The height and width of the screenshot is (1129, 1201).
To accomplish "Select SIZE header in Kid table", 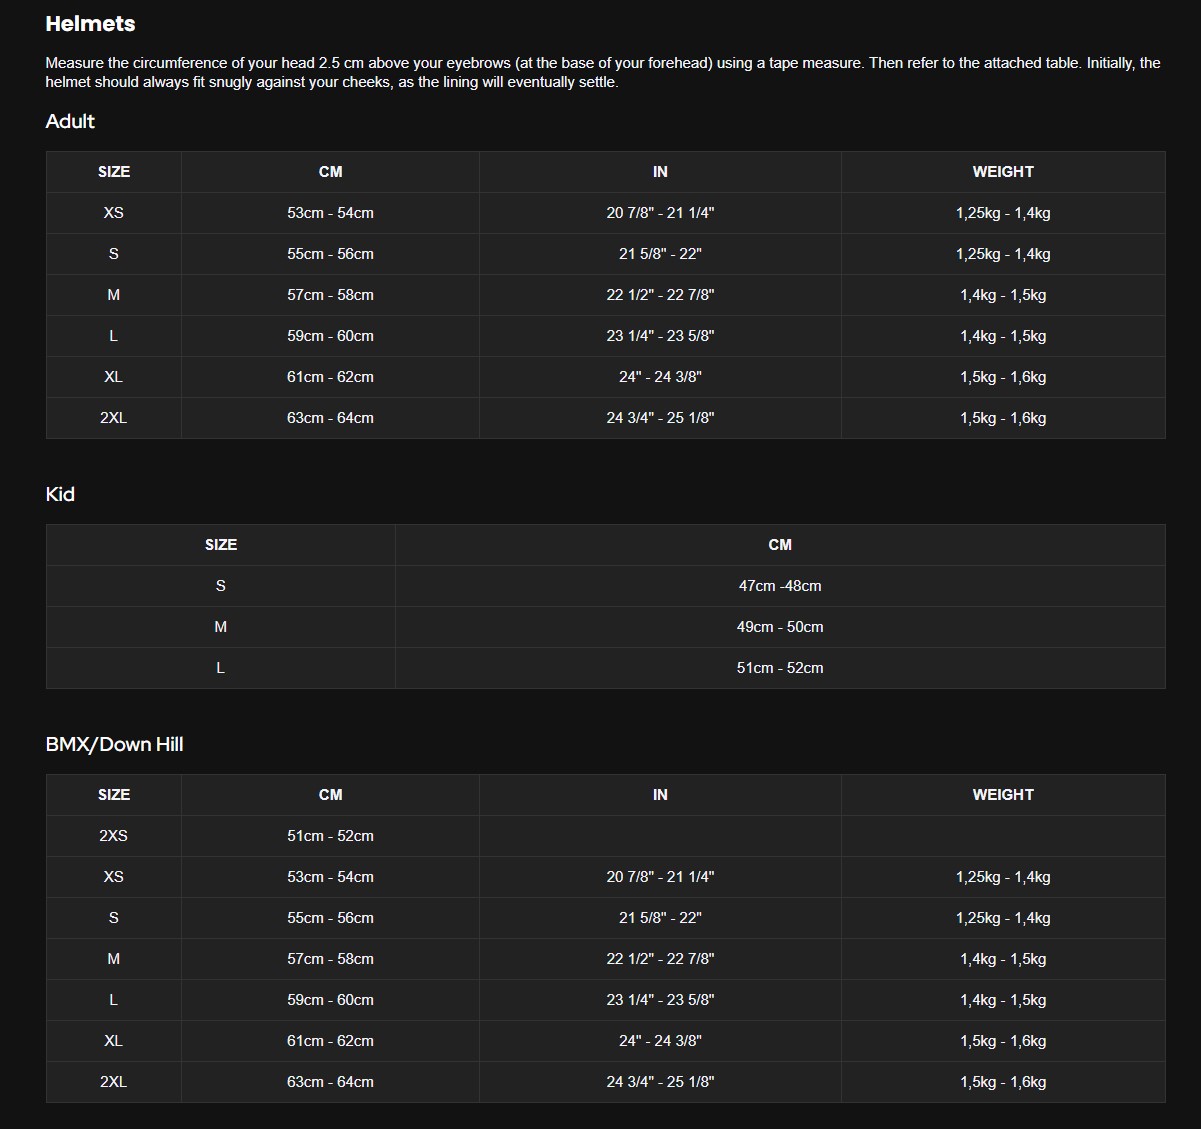I will coord(221,545).
